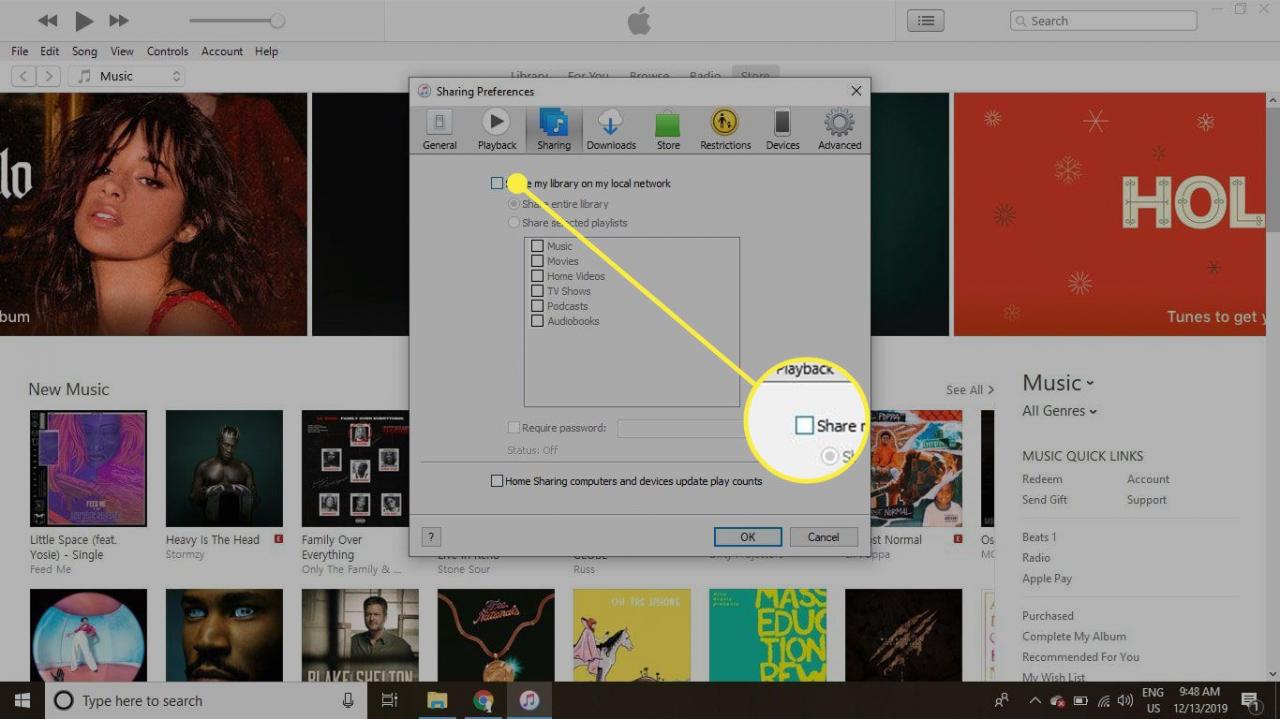Screen dimensions: 1280x719
Task: Click Cancel in Sharing Preferences
Action: 823,537
